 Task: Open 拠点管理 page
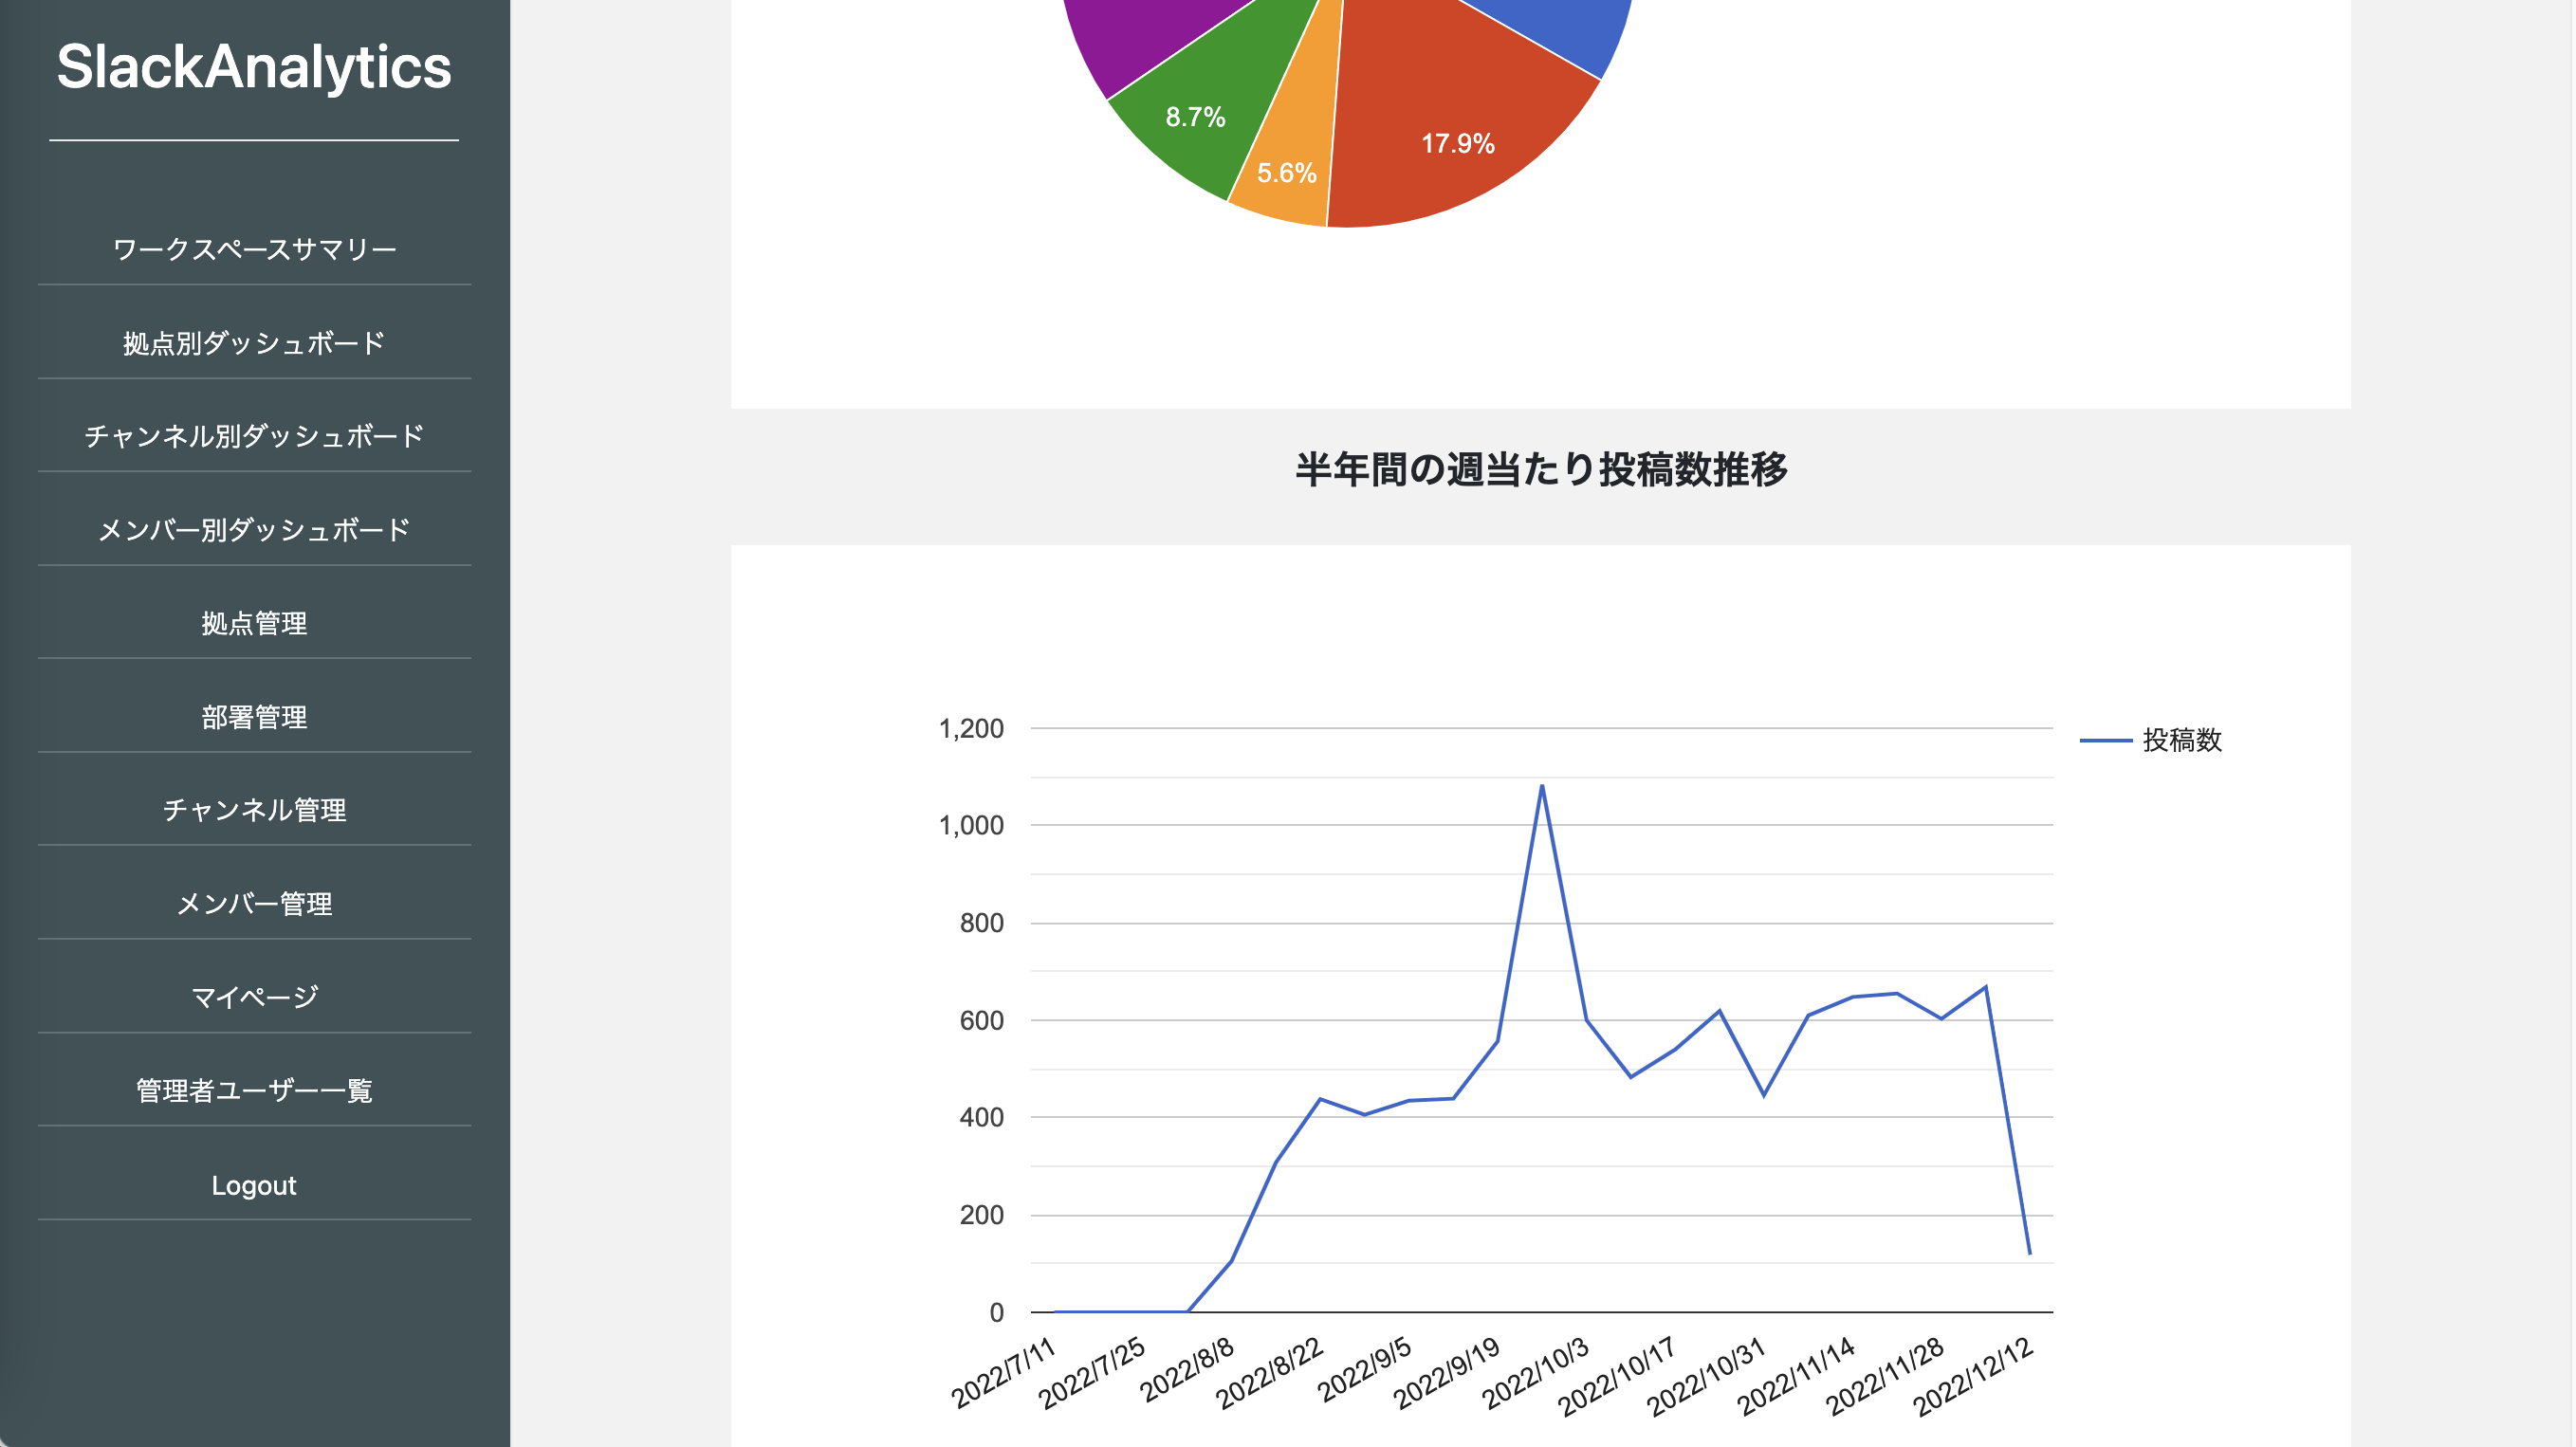(254, 623)
